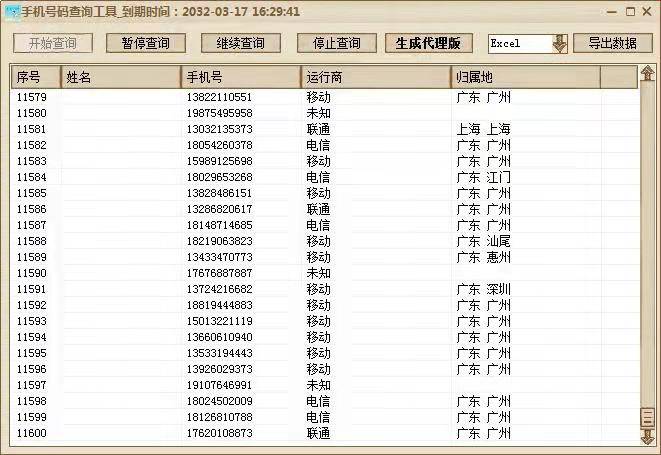Image resolution: width=661 pixels, height=455 pixels.
Task: Click 上海 上海 location cell
Action: (x=483, y=129)
